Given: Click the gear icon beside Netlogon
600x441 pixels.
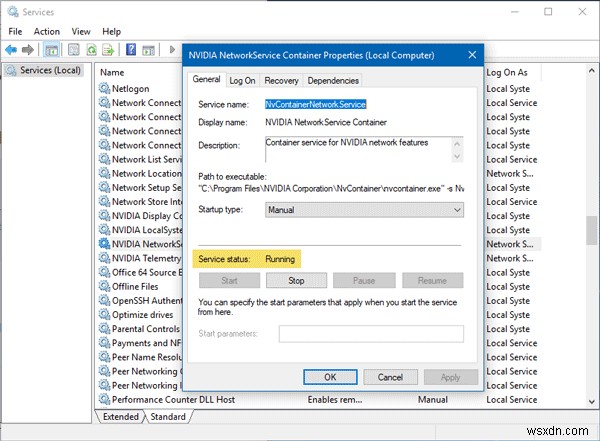Looking at the screenshot, I should tap(104, 88).
